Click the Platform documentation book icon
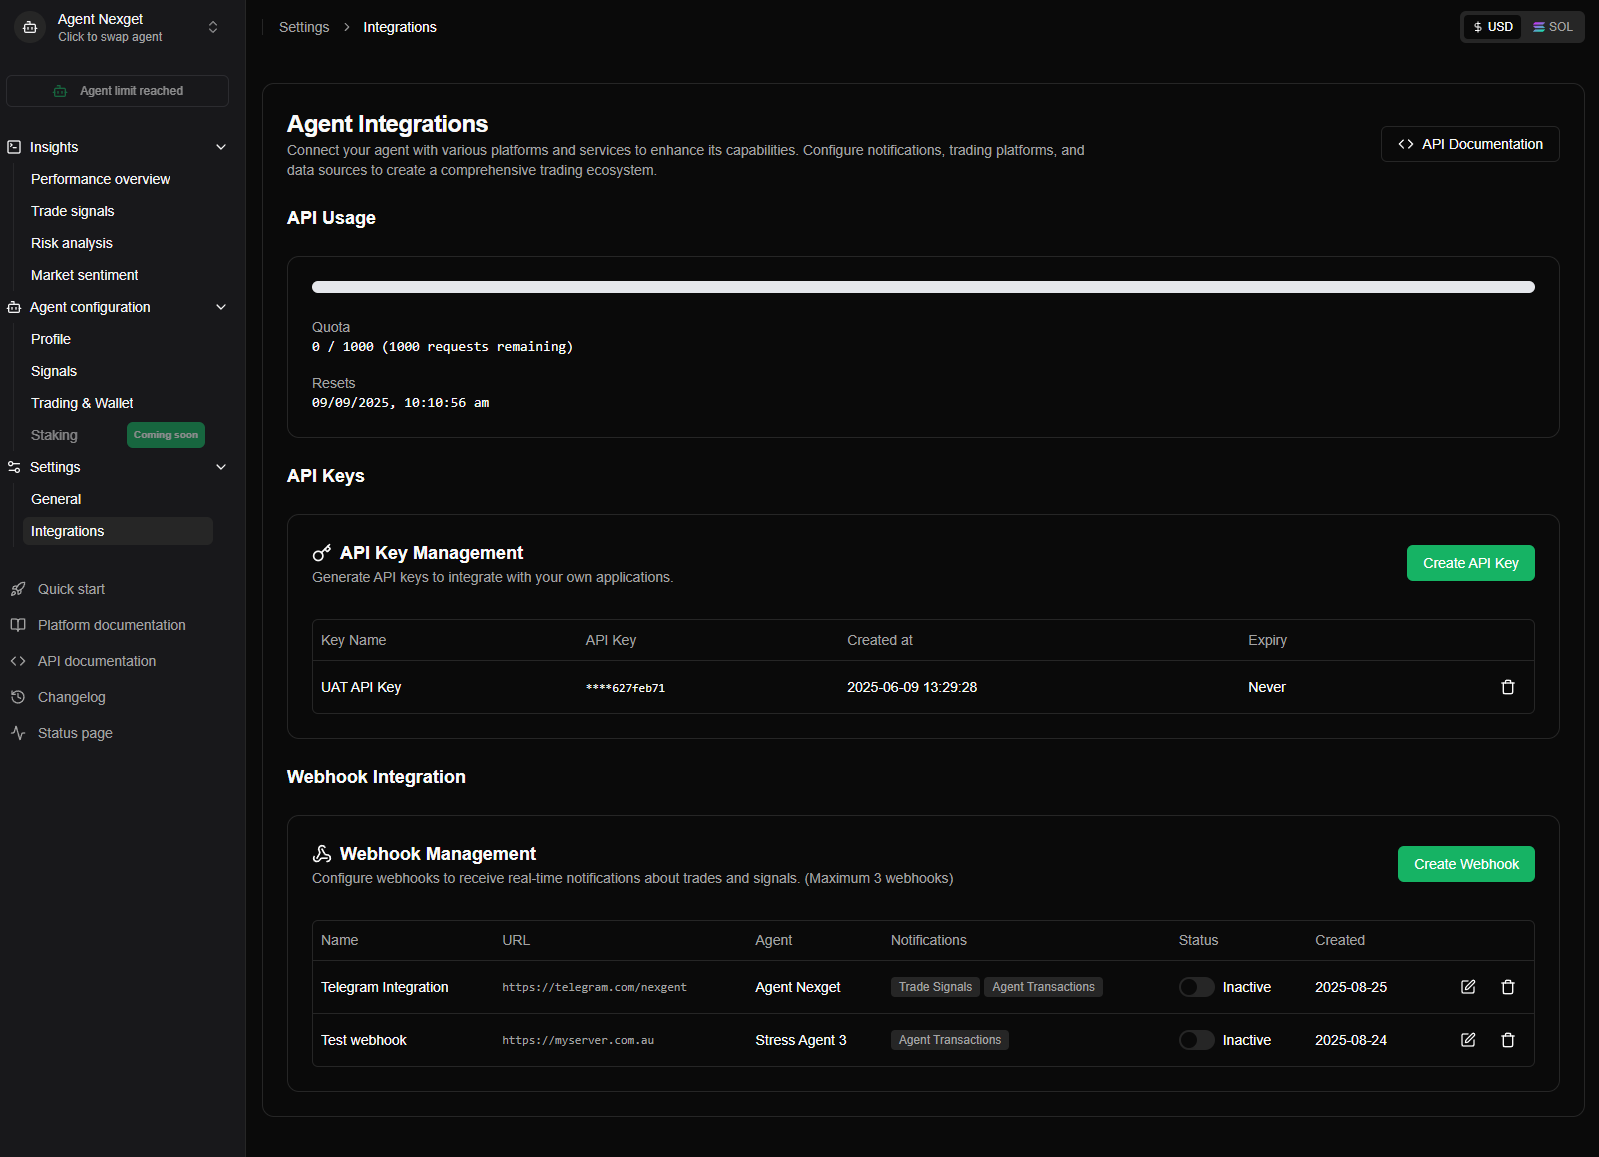The height and width of the screenshot is (1157, 1599). [x=18, y=625]
